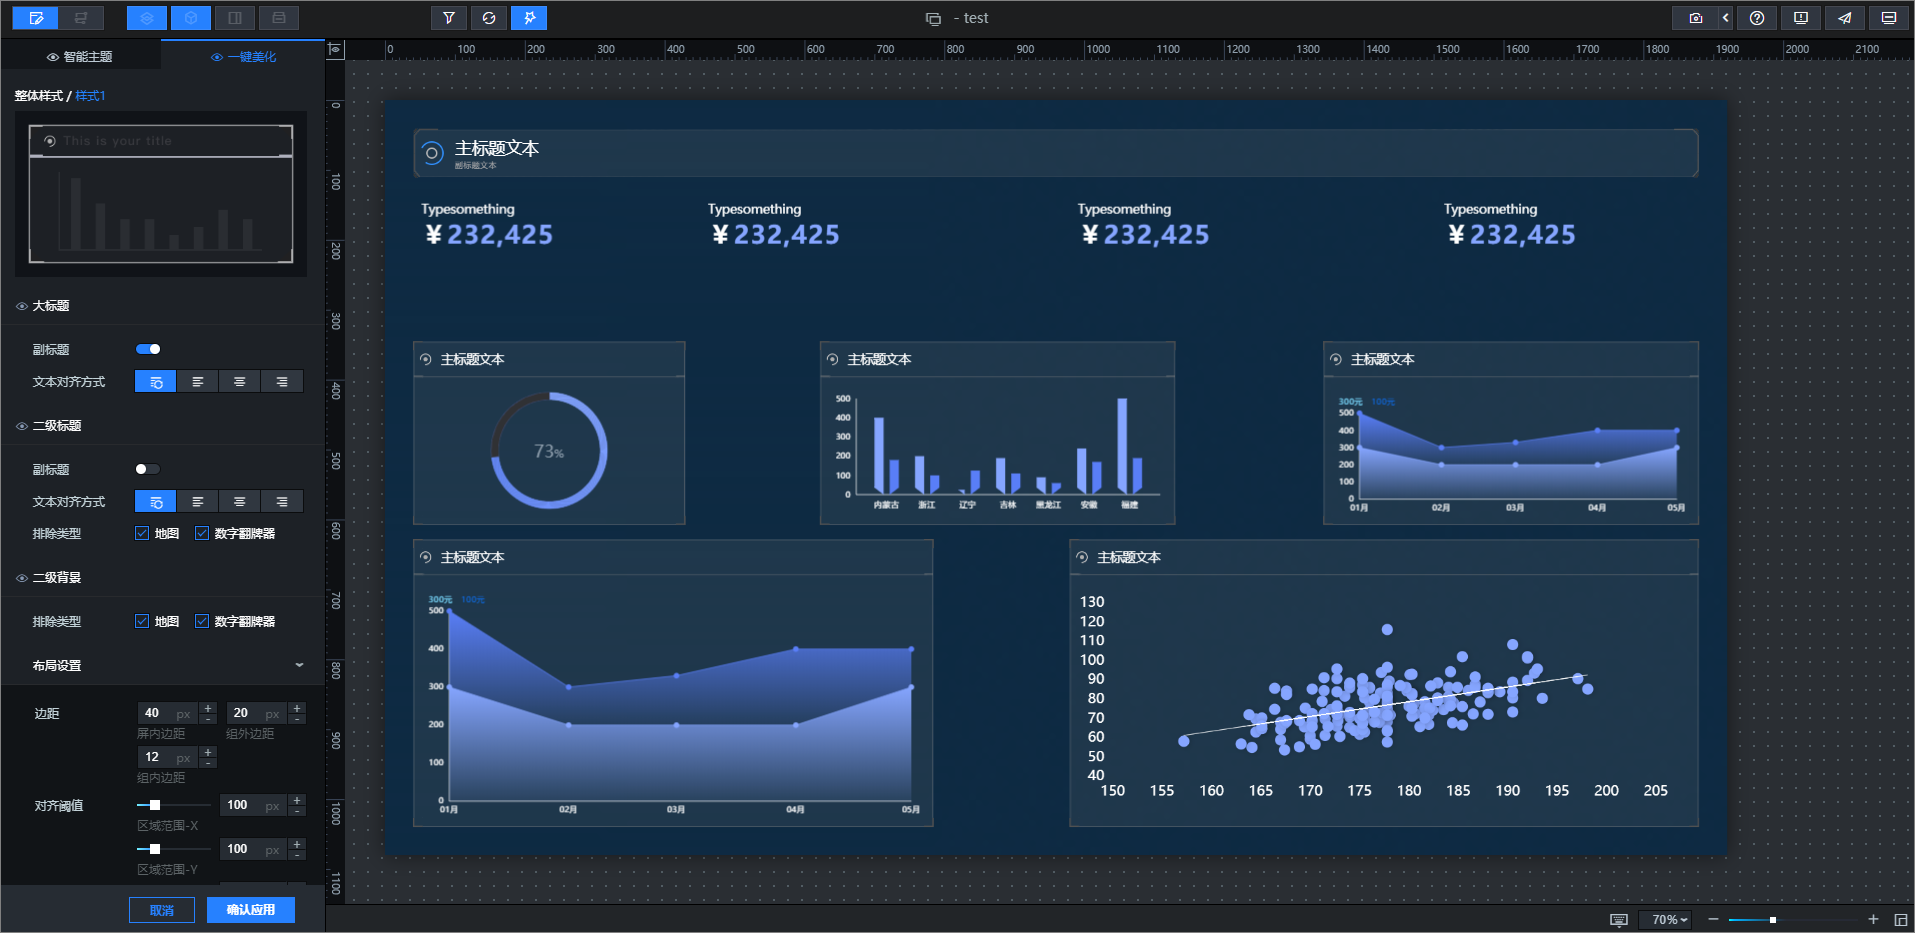The width and height of the screenshot is (1915, 933).
Task: Increase the 区域范围-X value with plus
Action: (x=297, y=800)
